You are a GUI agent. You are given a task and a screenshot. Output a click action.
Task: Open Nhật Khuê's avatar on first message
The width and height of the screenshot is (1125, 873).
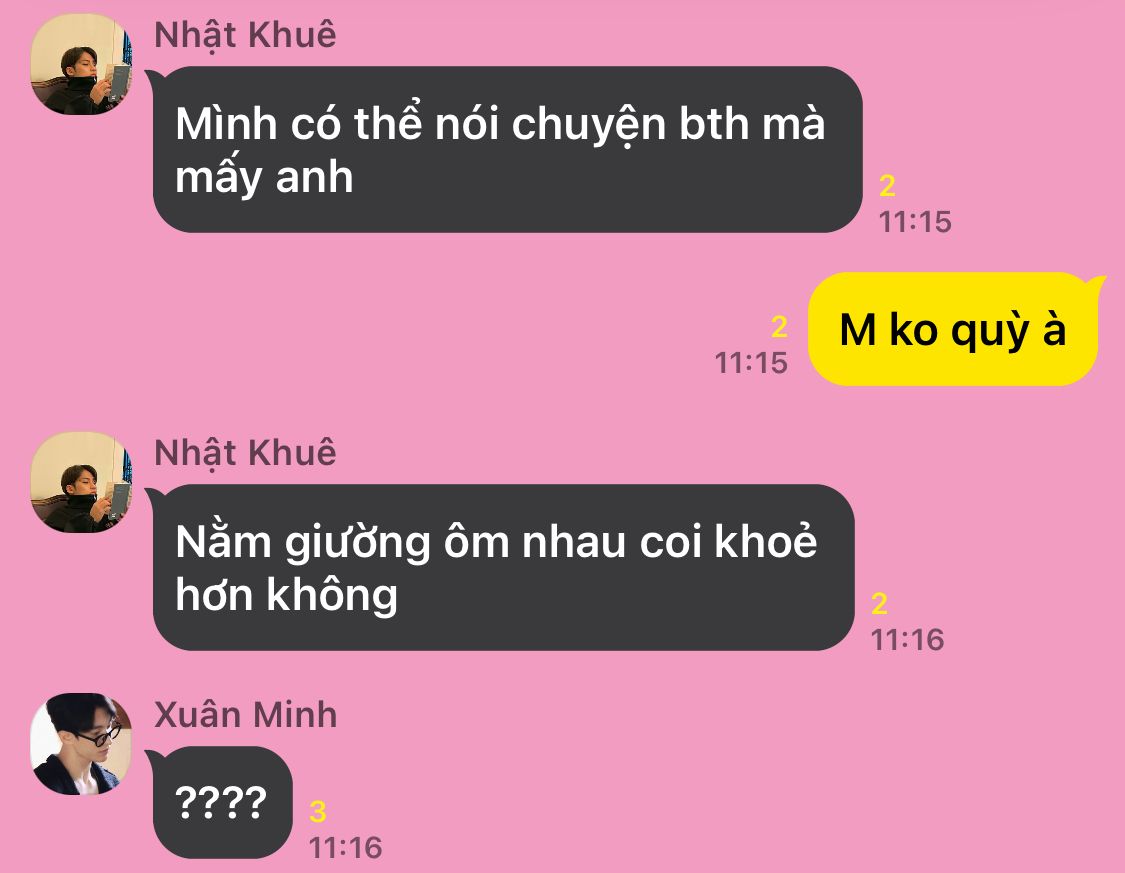(81, 64)
